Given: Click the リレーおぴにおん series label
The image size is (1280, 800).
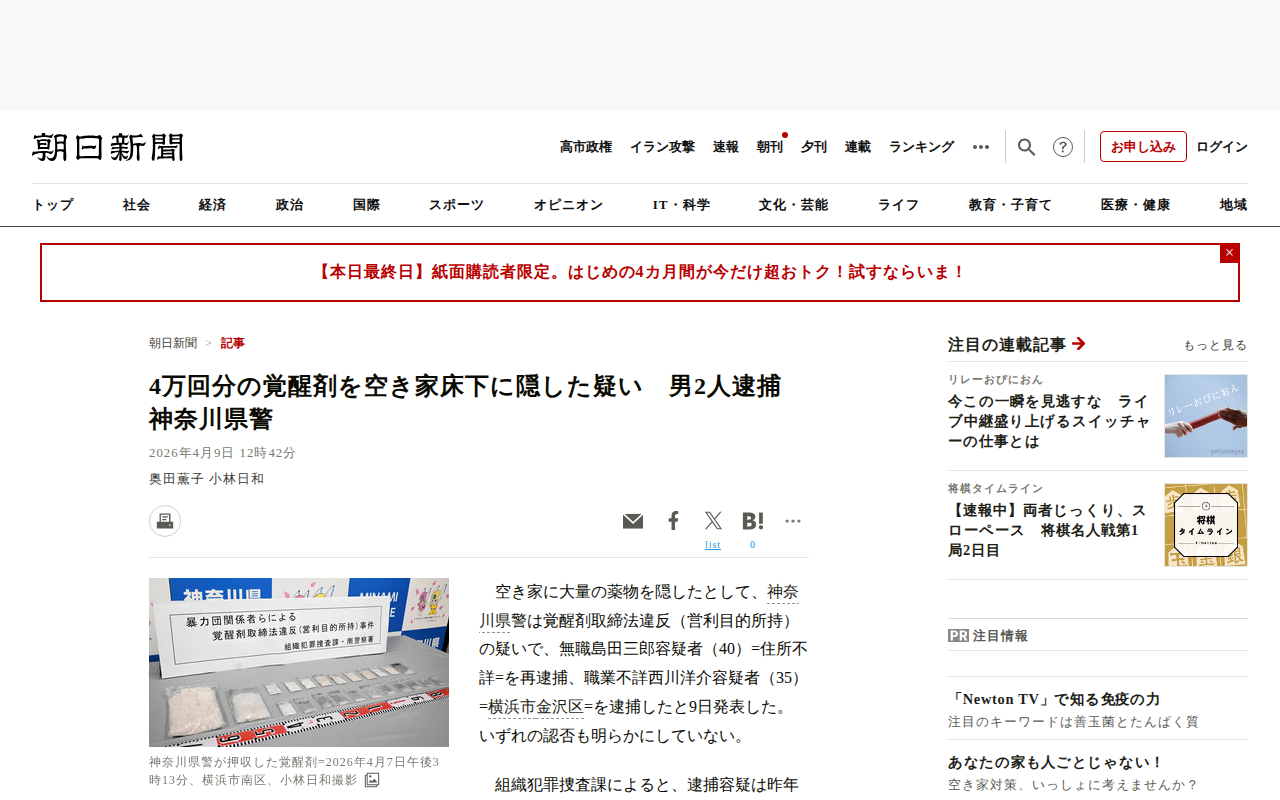Looking at the screenshot, I should 995,380.
